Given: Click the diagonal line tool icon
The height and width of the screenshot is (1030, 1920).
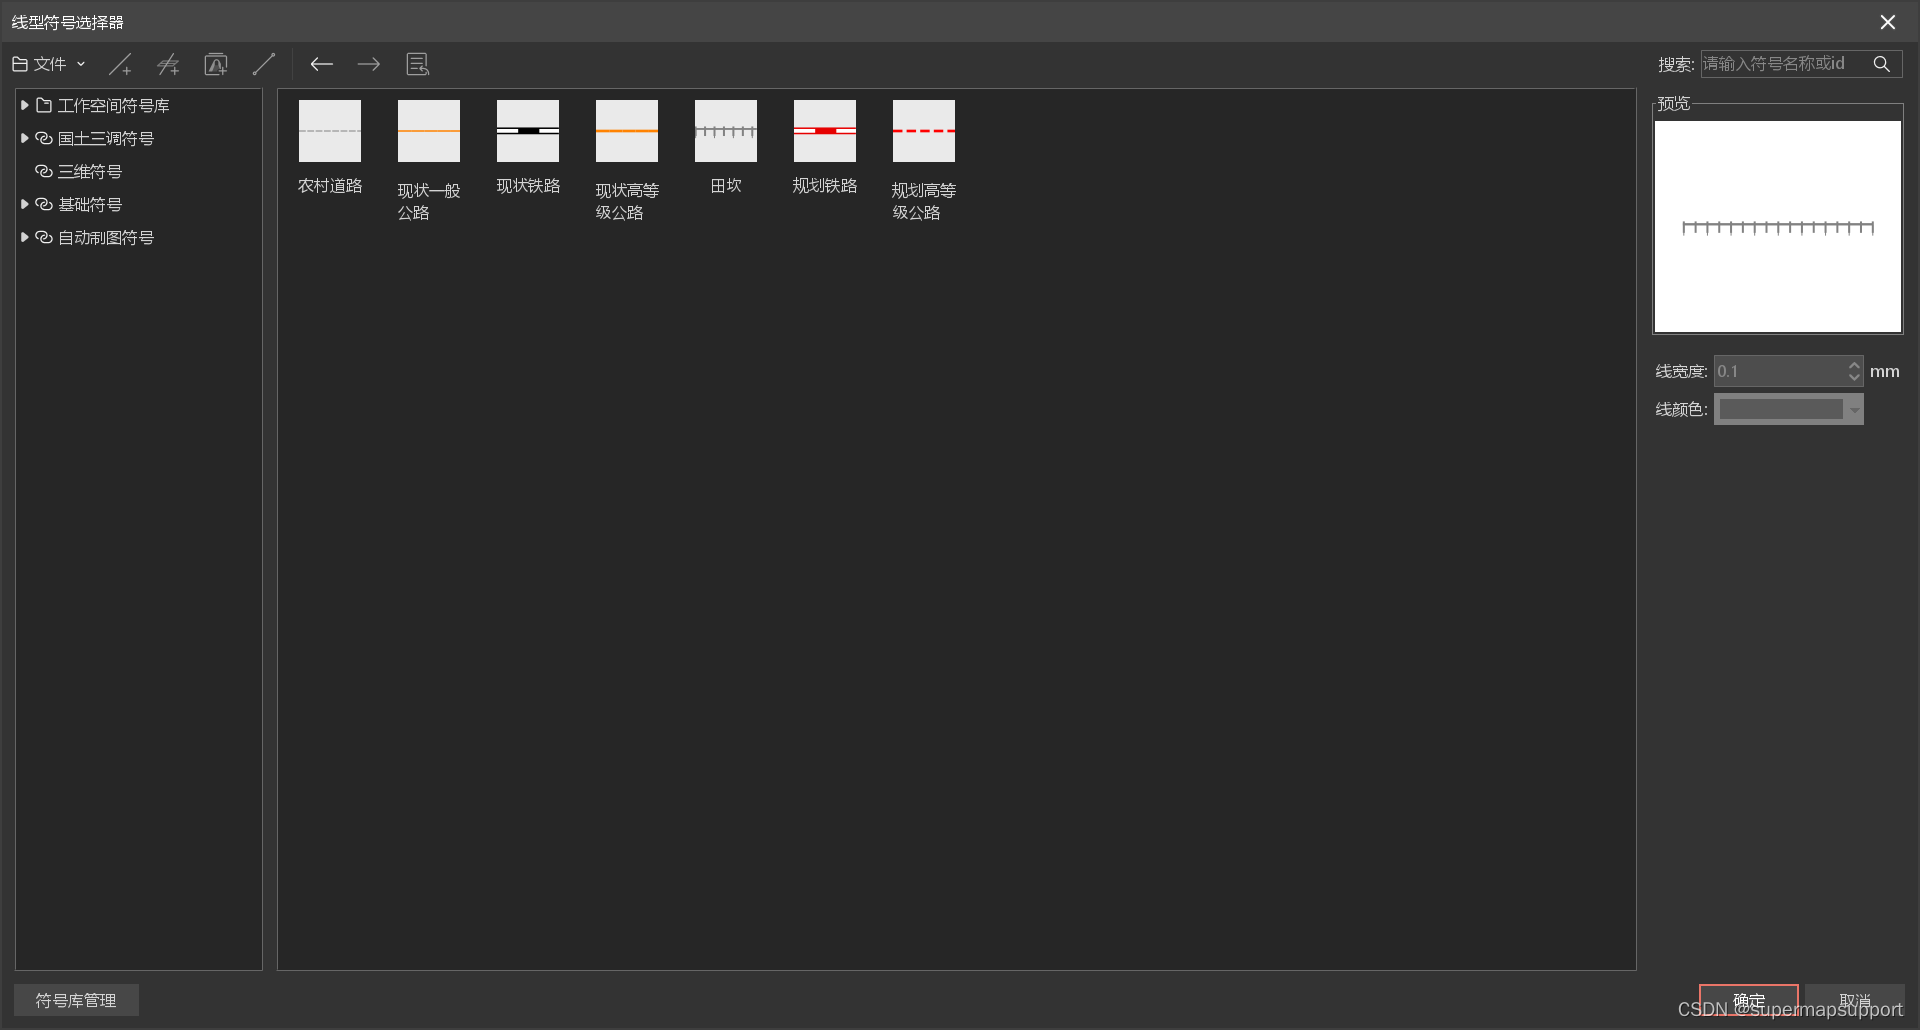Looking at the screenshot, I should tap(264, 65).
